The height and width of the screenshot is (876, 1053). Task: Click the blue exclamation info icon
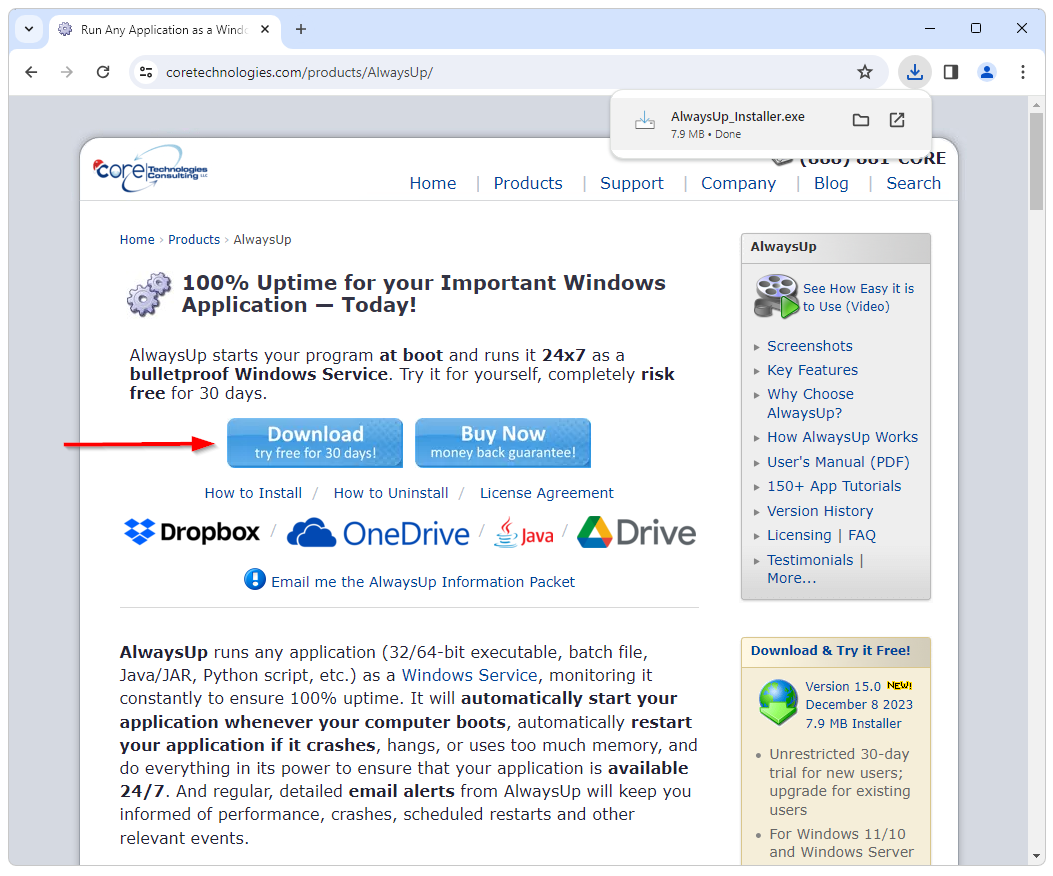point(255,579)
